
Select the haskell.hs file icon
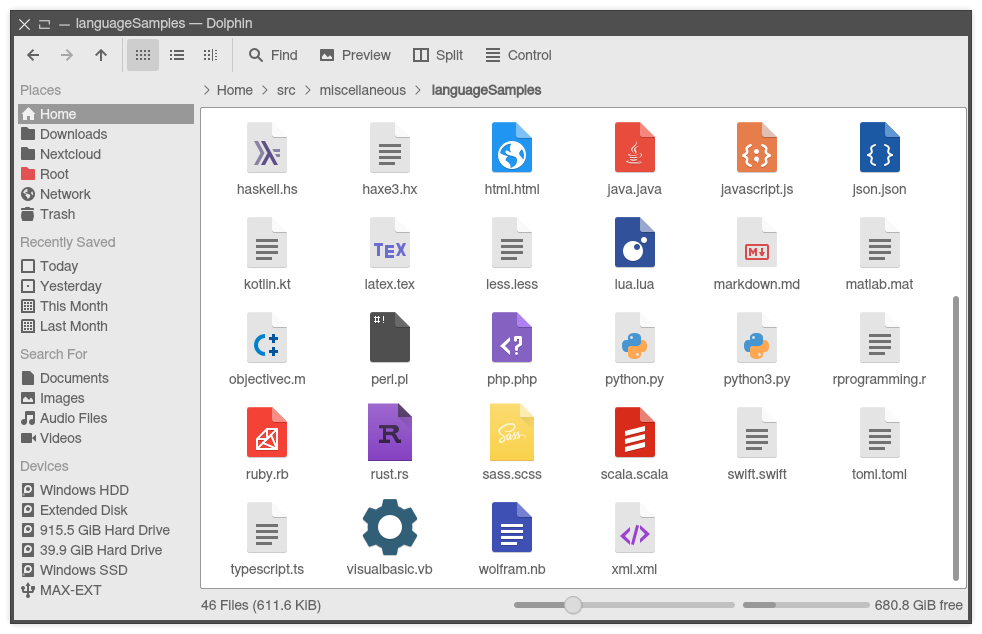[267, 148]
